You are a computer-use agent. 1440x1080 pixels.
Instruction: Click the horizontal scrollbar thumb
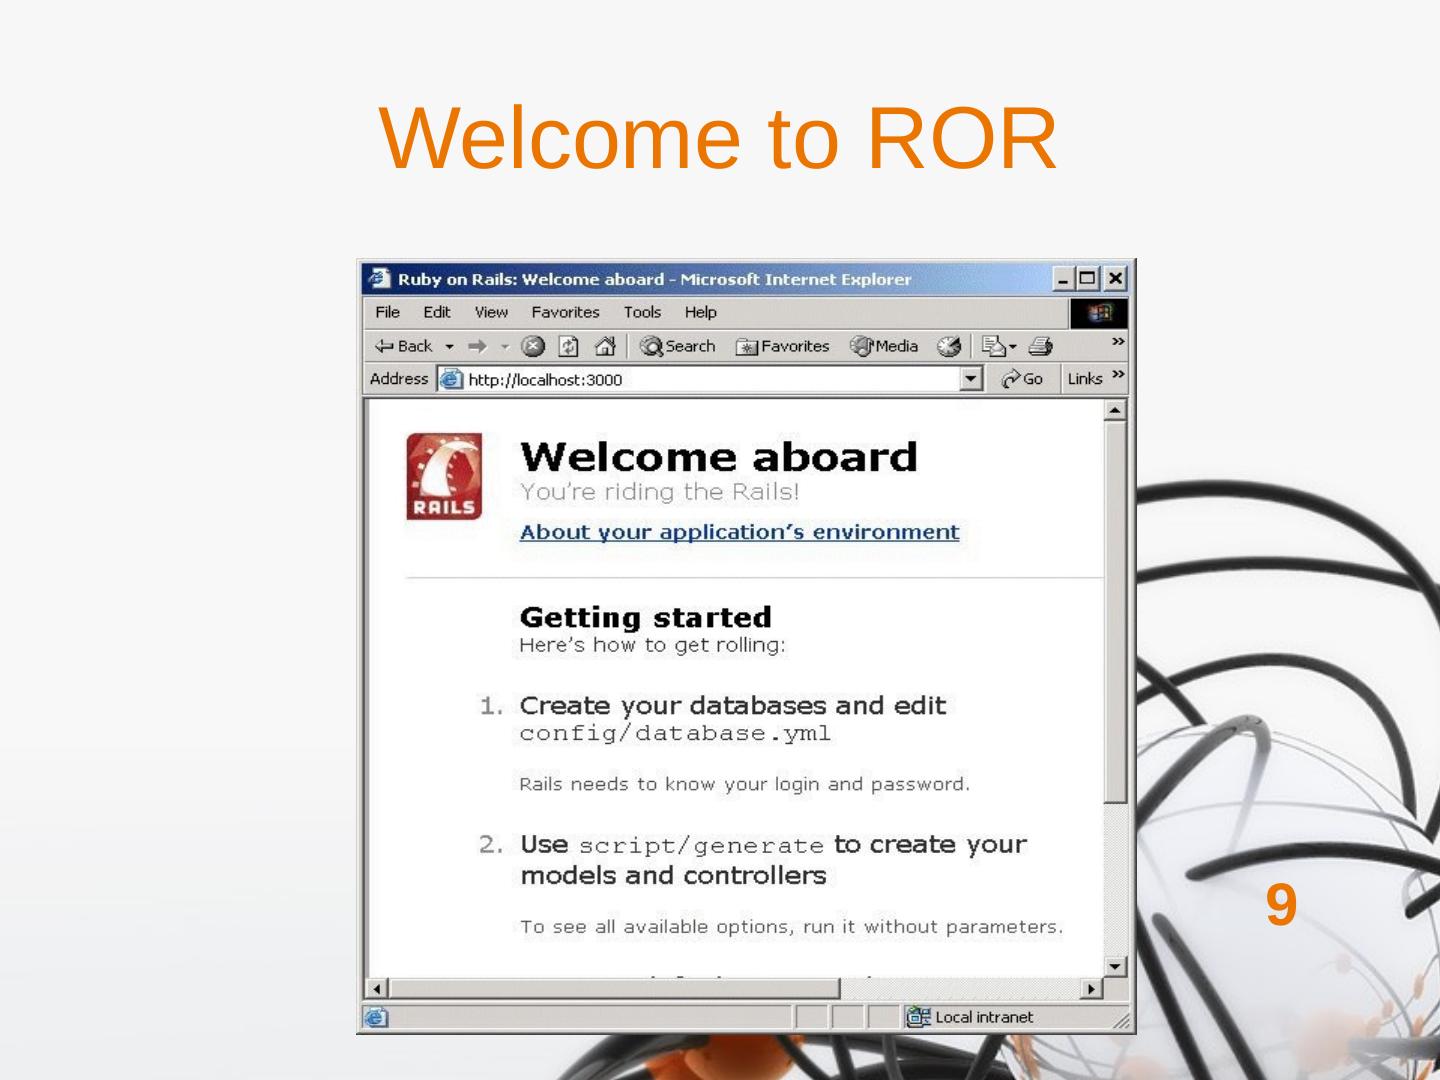point(614,989)
